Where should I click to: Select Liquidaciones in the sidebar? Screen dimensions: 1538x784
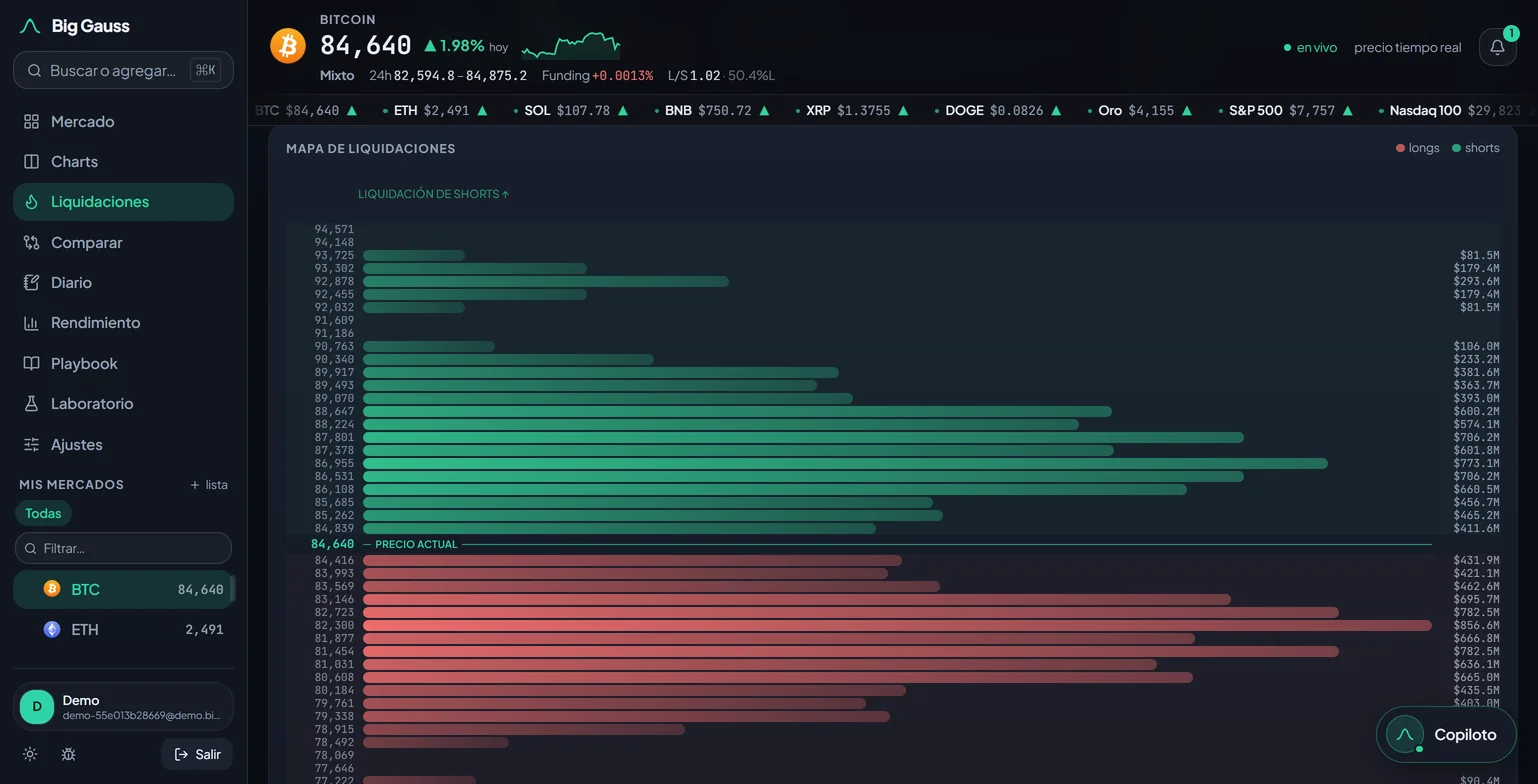point(123,202)
